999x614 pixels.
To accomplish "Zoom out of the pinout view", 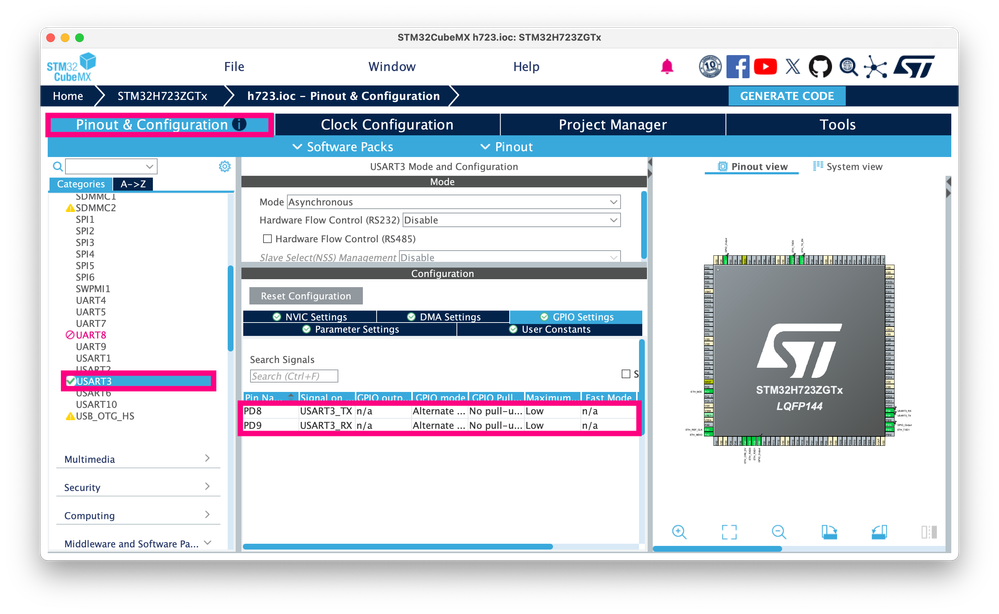I will point(779,532).
